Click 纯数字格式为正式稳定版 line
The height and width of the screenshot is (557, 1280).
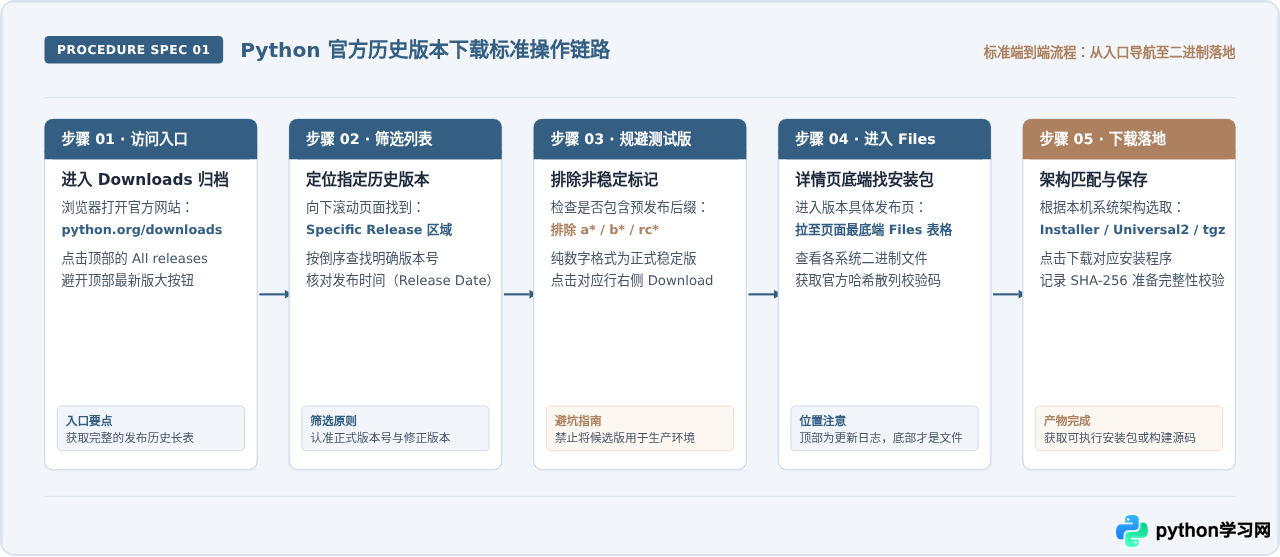tap(624, 258)
